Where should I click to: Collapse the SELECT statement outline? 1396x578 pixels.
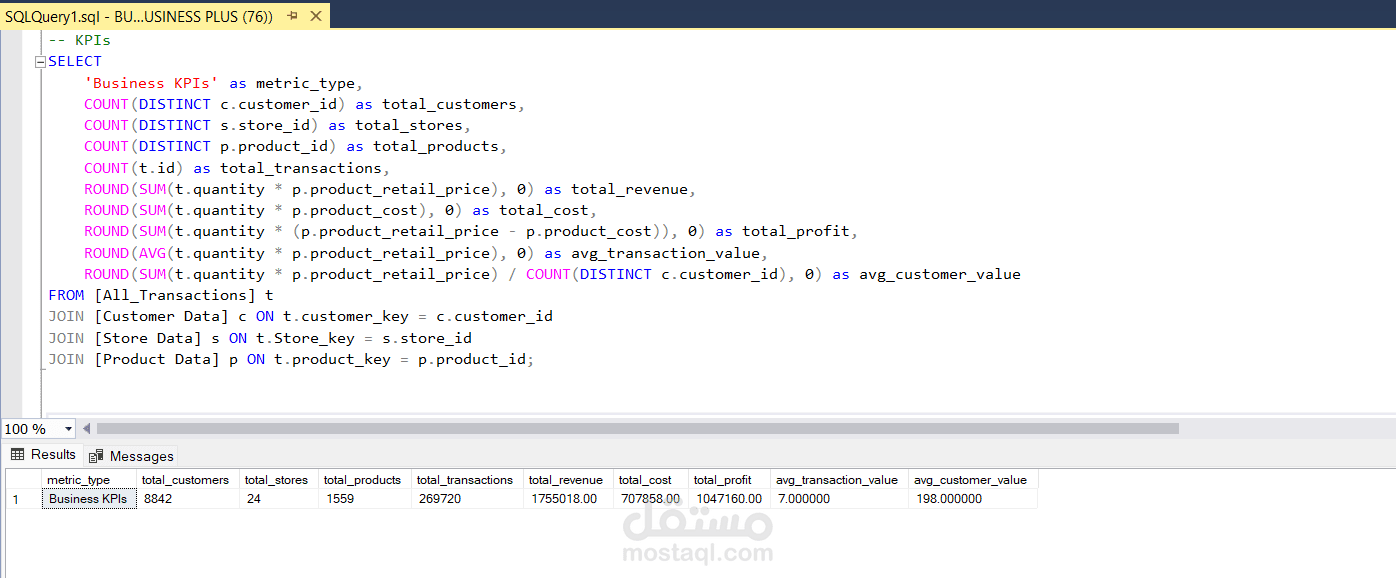[40, 61]
